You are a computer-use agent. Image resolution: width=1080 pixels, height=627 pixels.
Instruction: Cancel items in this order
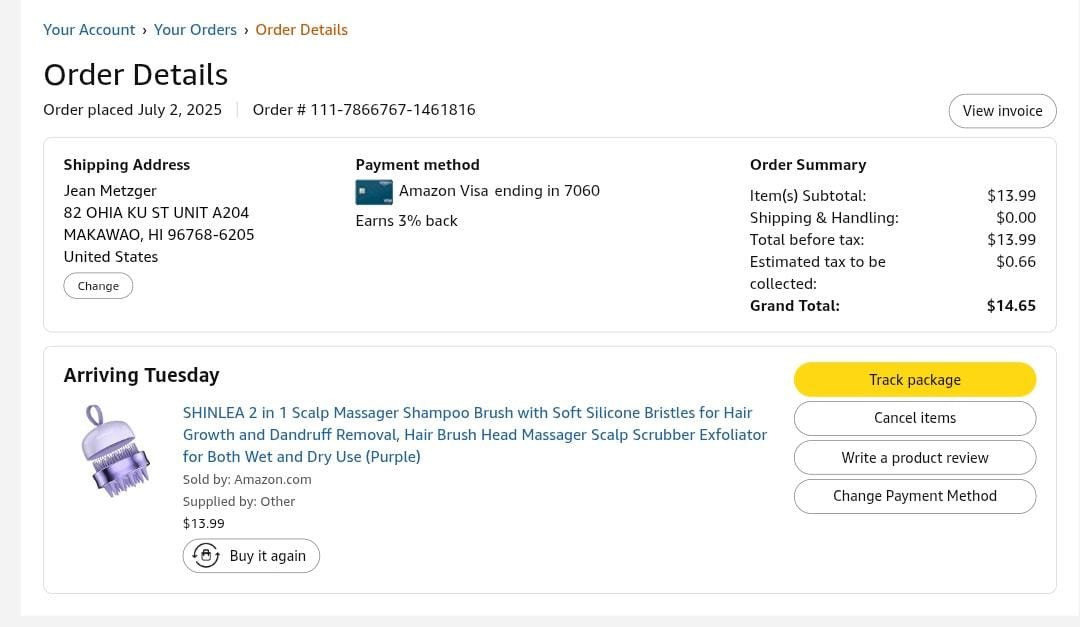(915, 418)
